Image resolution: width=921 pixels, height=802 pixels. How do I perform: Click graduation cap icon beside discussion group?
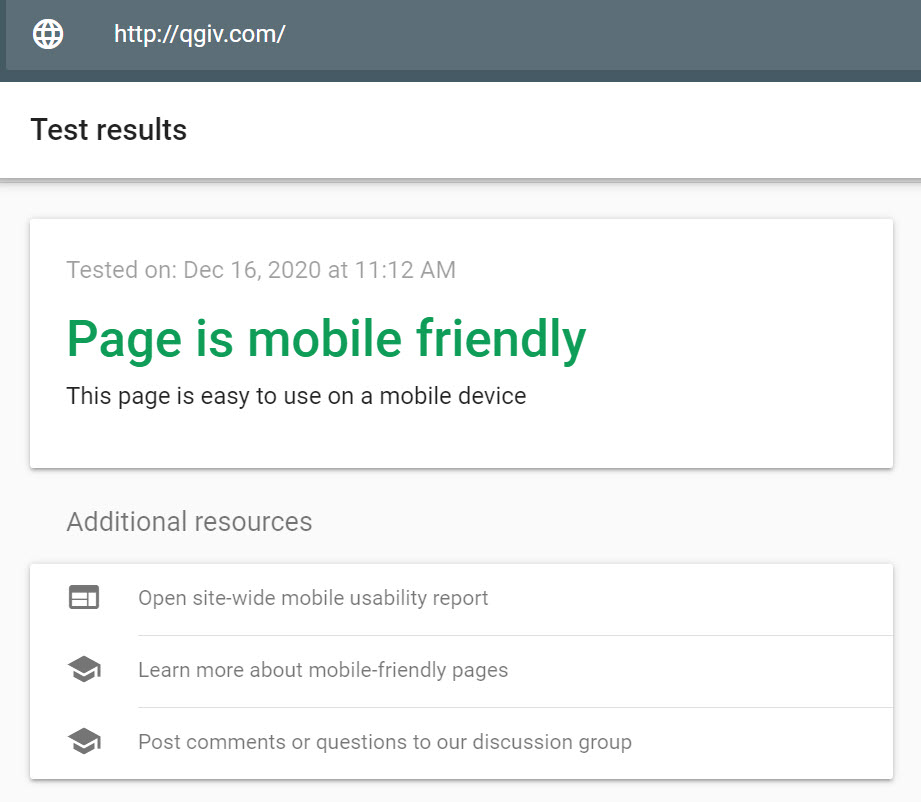click(84, 741)
